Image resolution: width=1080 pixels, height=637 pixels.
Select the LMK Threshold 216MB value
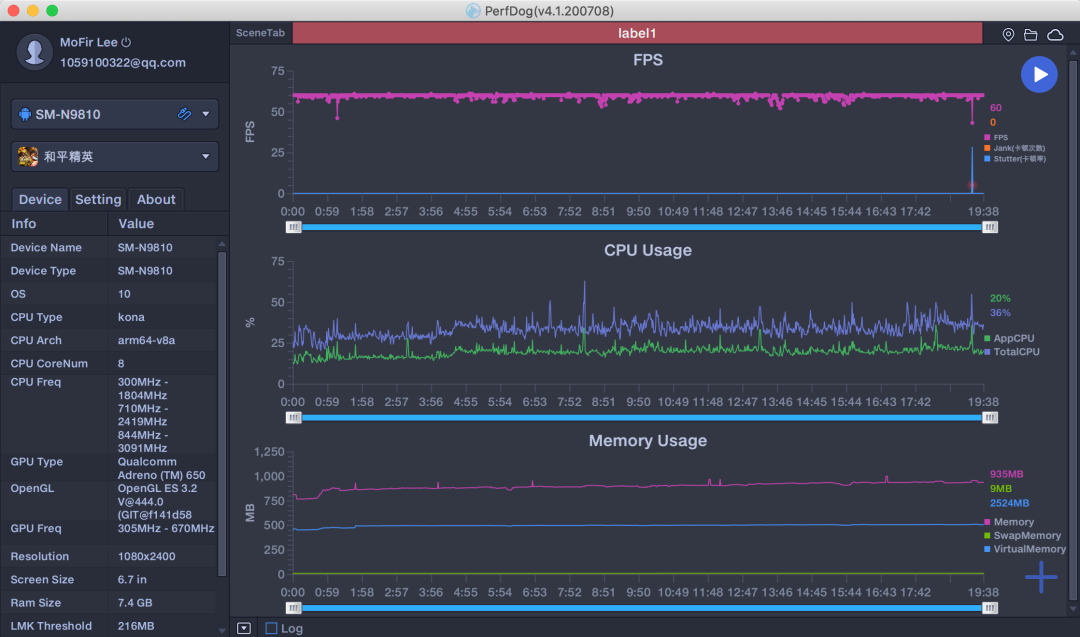click(136, 626)
